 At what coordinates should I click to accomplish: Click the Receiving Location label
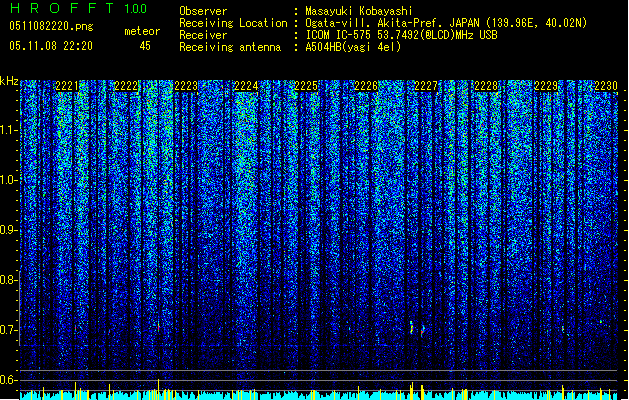[233, 23]
